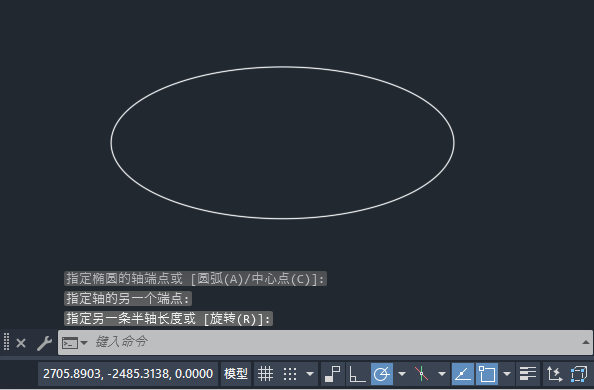594x390 pixels.
Task: Click history line 指定另一条半轴长度或
Action: (x=169, y=318)
